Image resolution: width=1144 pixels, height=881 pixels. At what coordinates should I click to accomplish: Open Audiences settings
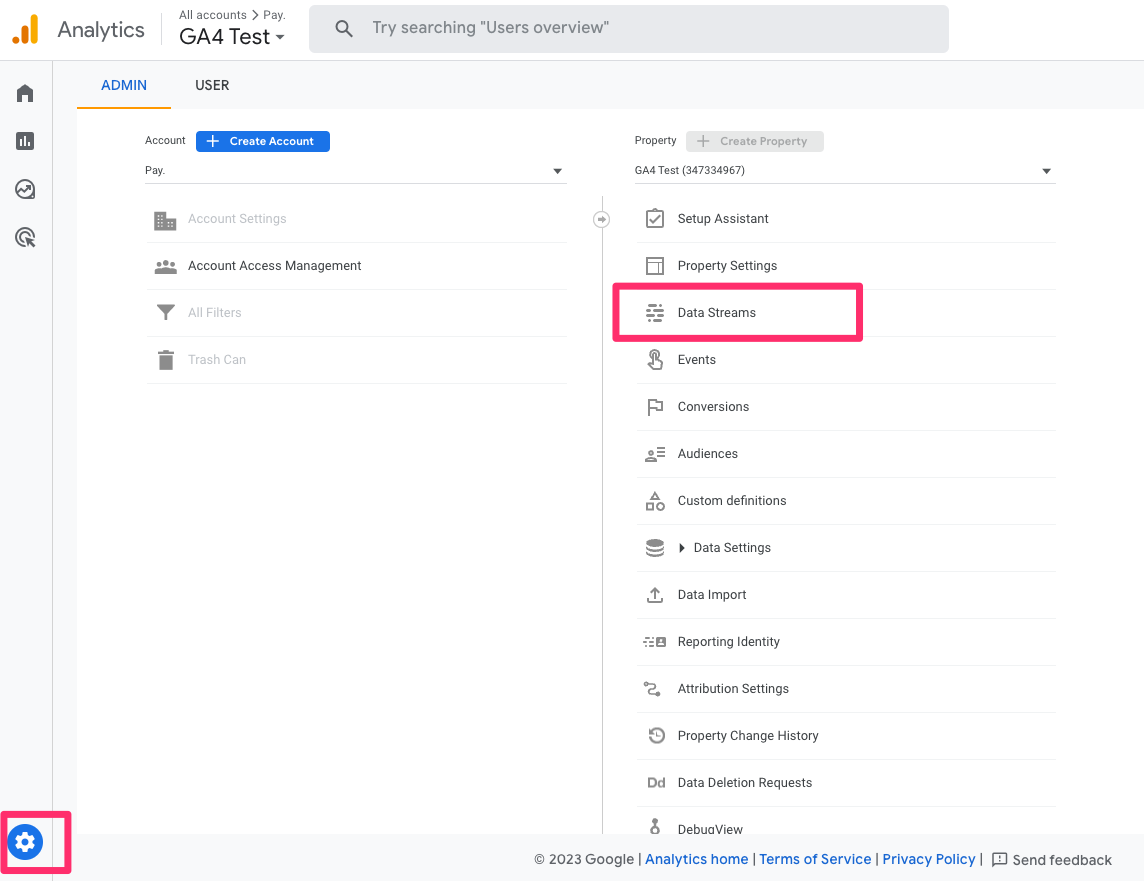(707, 454)
